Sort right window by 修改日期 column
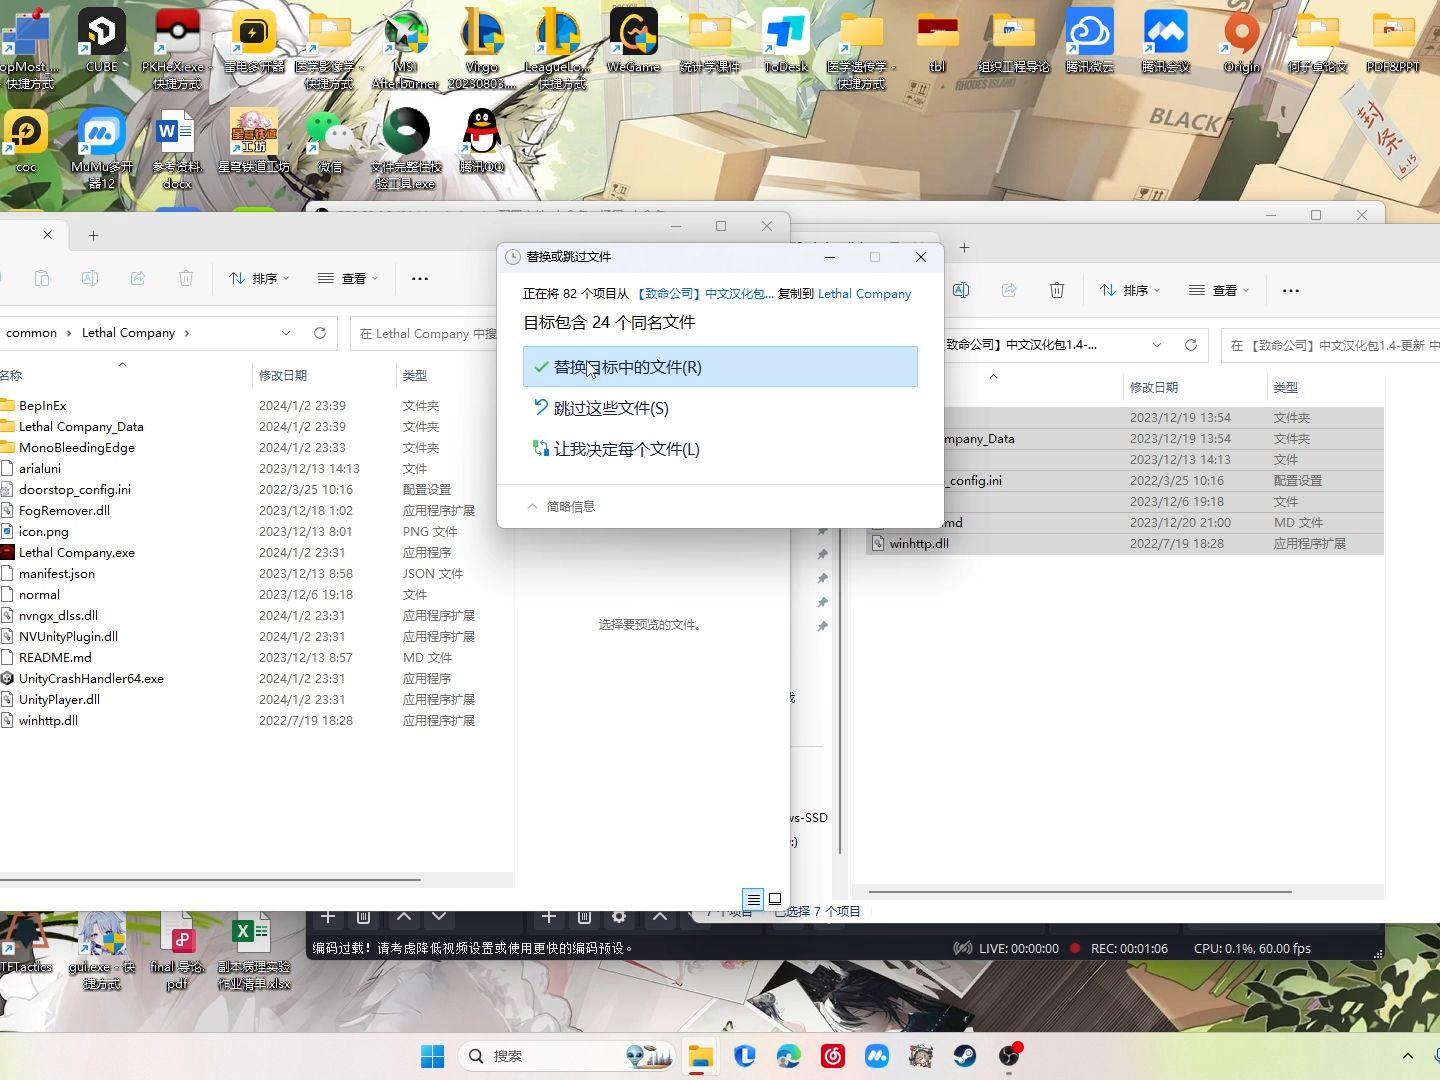The height and width of the screenshot is (1080, 1440). [1154, 387]
